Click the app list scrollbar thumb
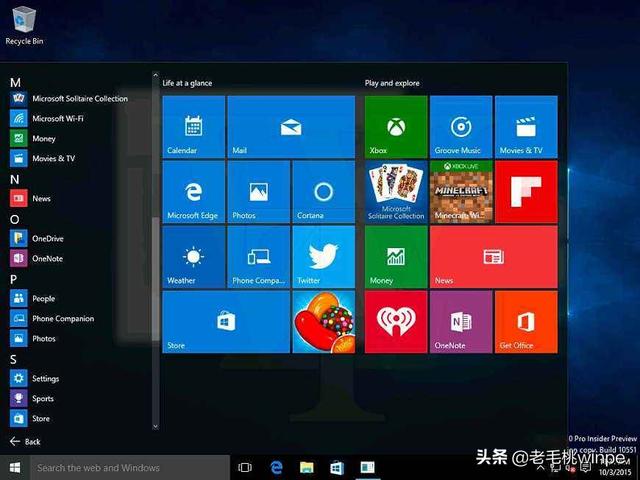This screenshot has height=480, width=640. coord(156,279)
